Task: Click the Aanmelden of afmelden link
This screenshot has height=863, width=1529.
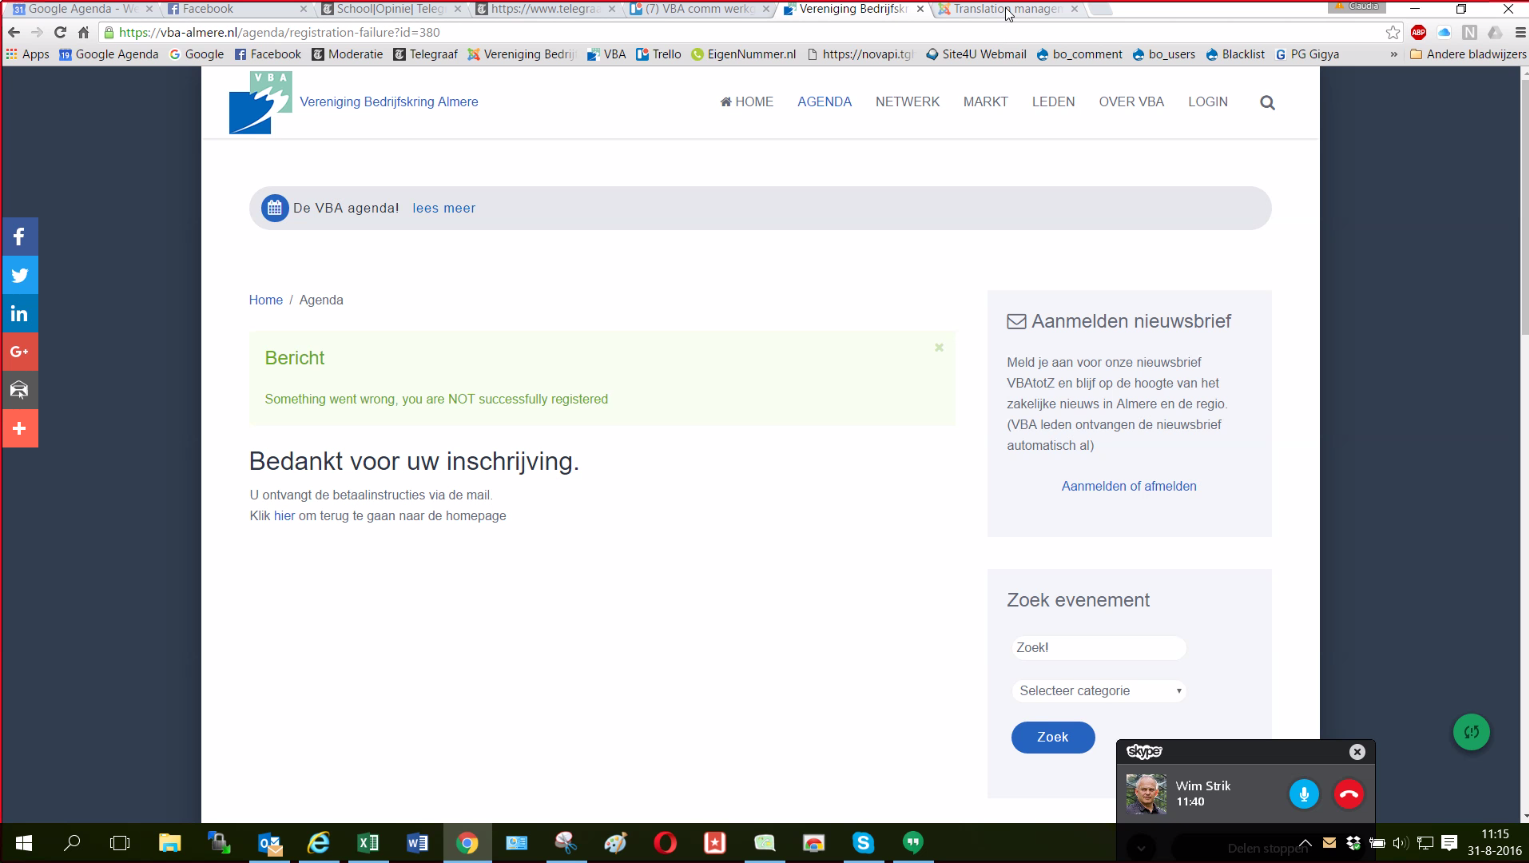Action: click(x=1129, y=486)
